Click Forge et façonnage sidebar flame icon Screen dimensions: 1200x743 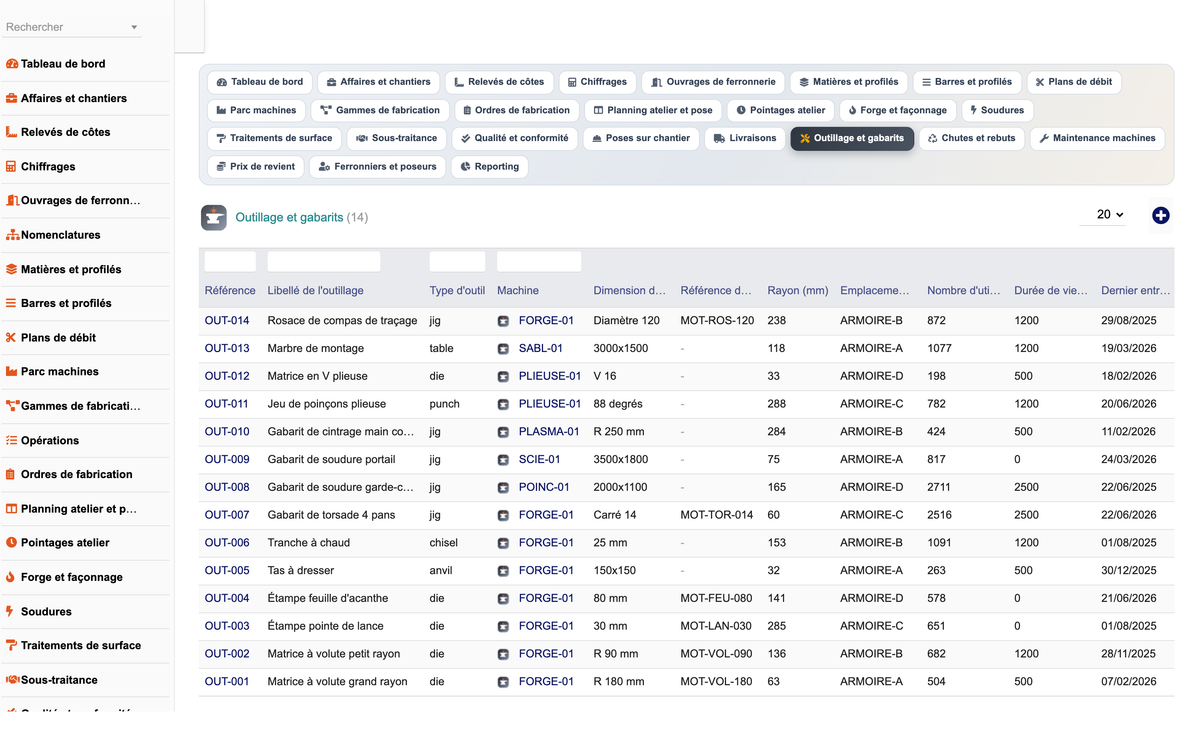point(12,577)
